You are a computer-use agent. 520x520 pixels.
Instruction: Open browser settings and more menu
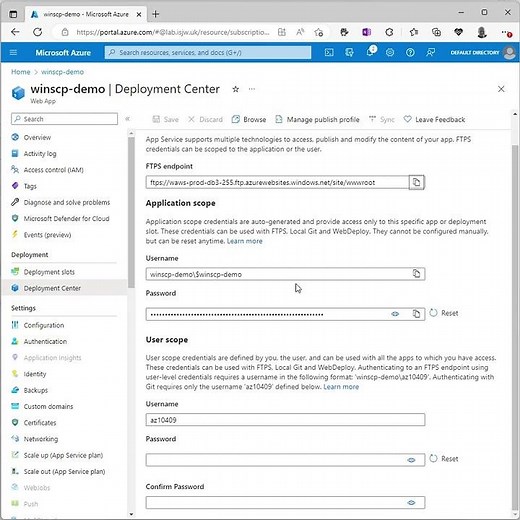[506, 32]
